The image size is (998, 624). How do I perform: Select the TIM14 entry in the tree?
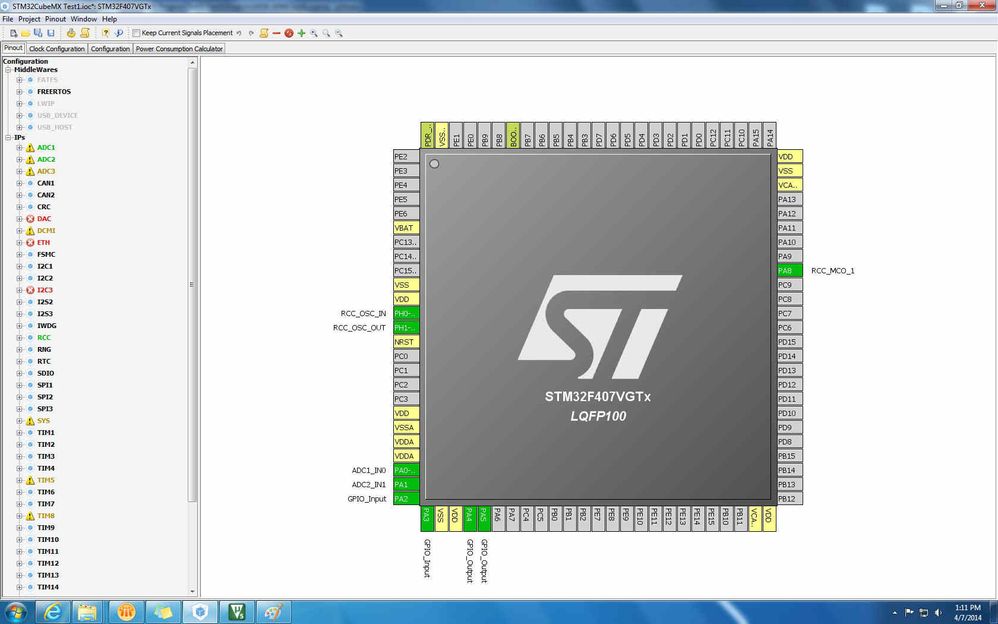(x=48, y=588)
